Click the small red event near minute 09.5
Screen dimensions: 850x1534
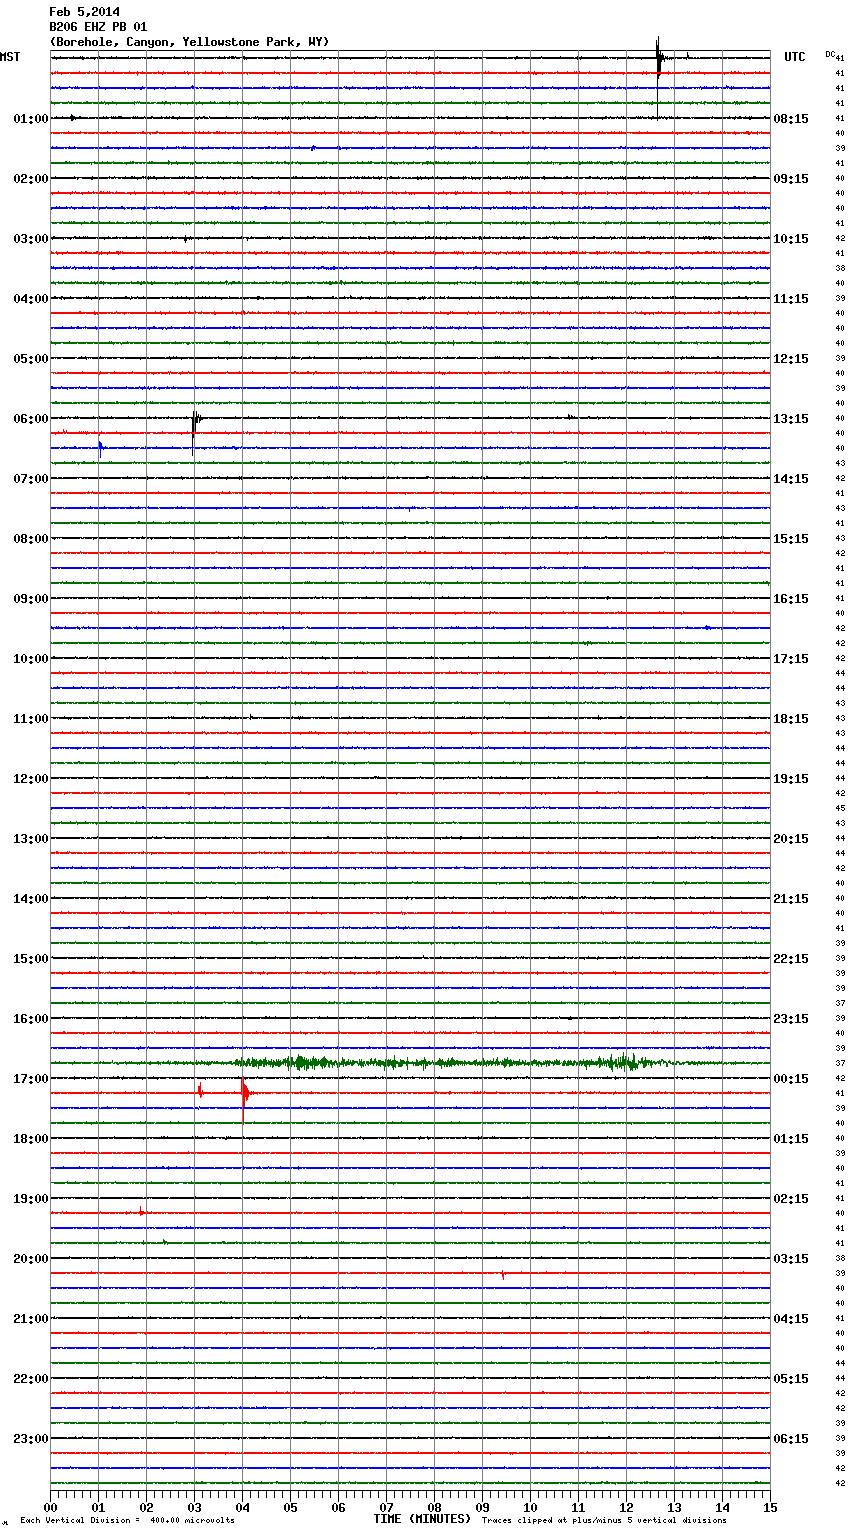point(502,1274)
